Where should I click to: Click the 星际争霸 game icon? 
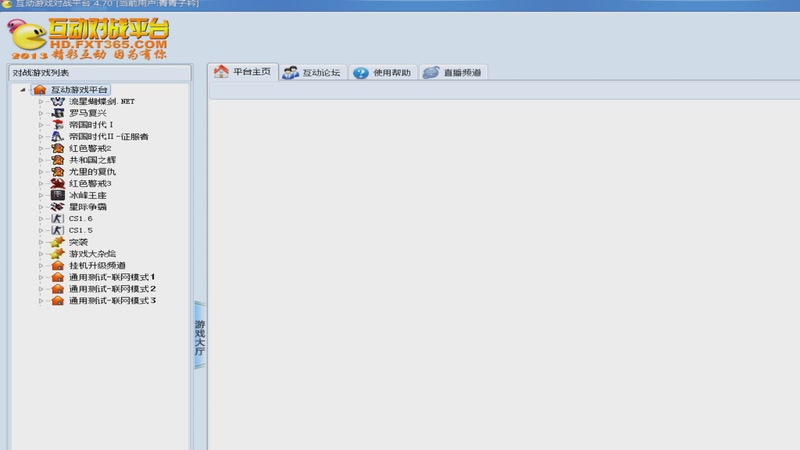click(x=58, y=207)
